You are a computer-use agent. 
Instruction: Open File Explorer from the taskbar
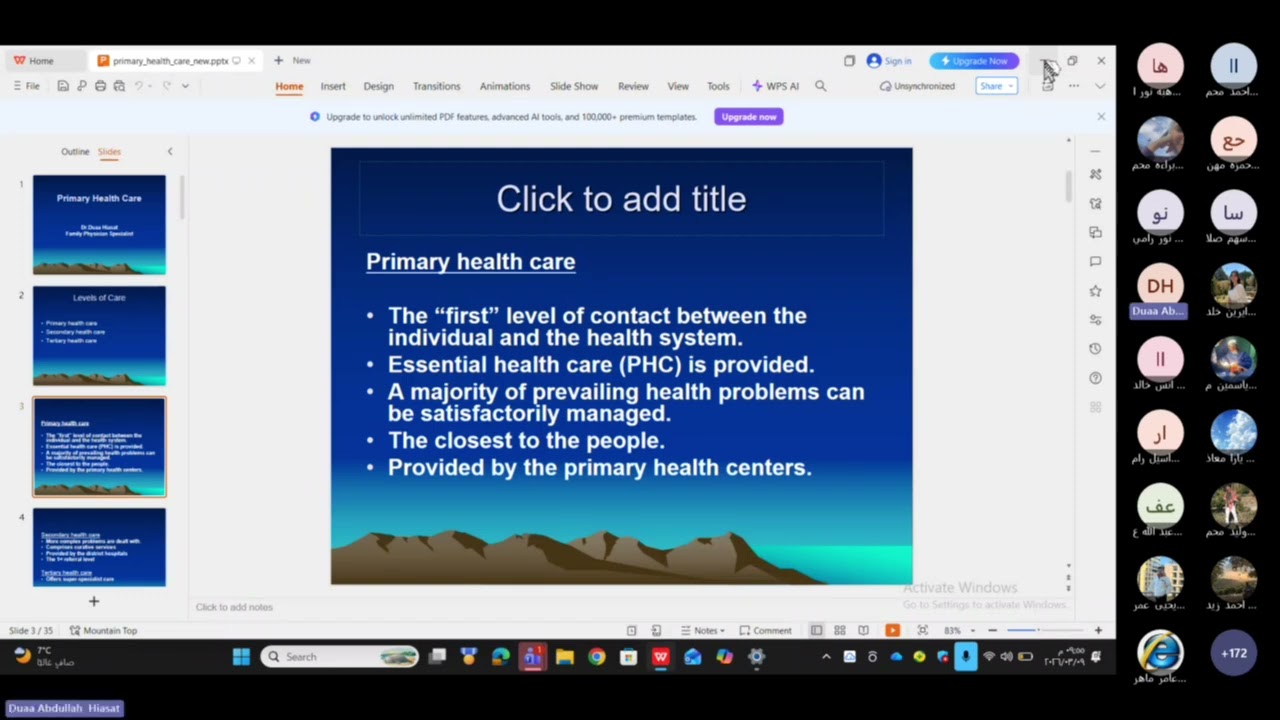coord(564,657)
